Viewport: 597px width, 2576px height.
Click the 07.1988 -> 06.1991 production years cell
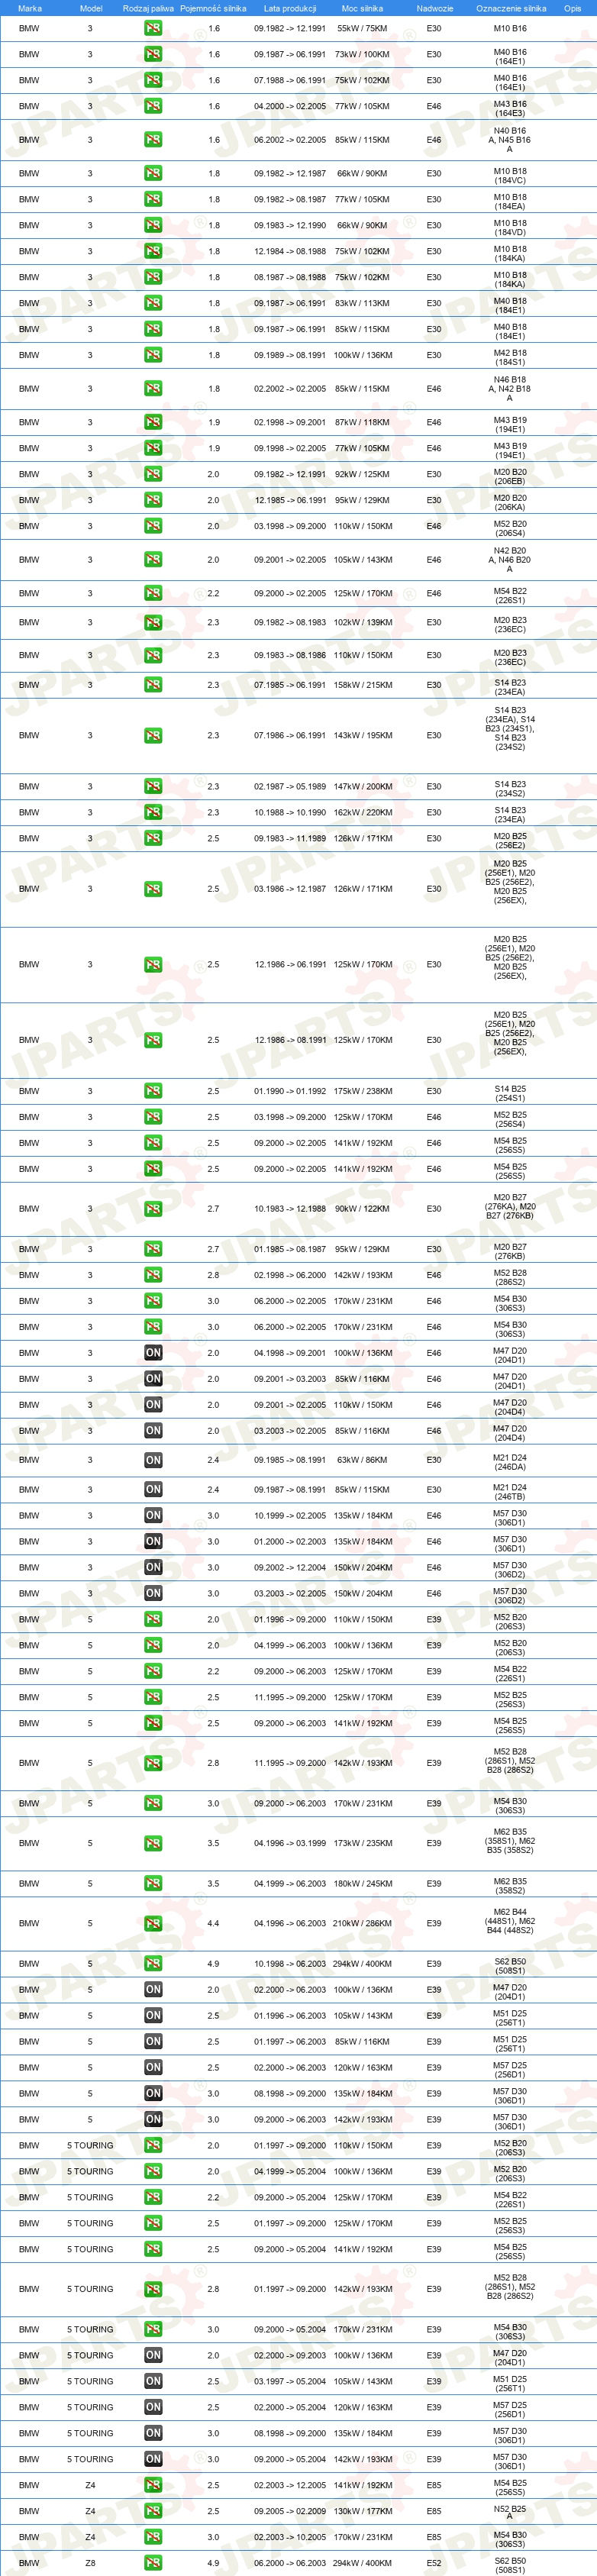290,80
